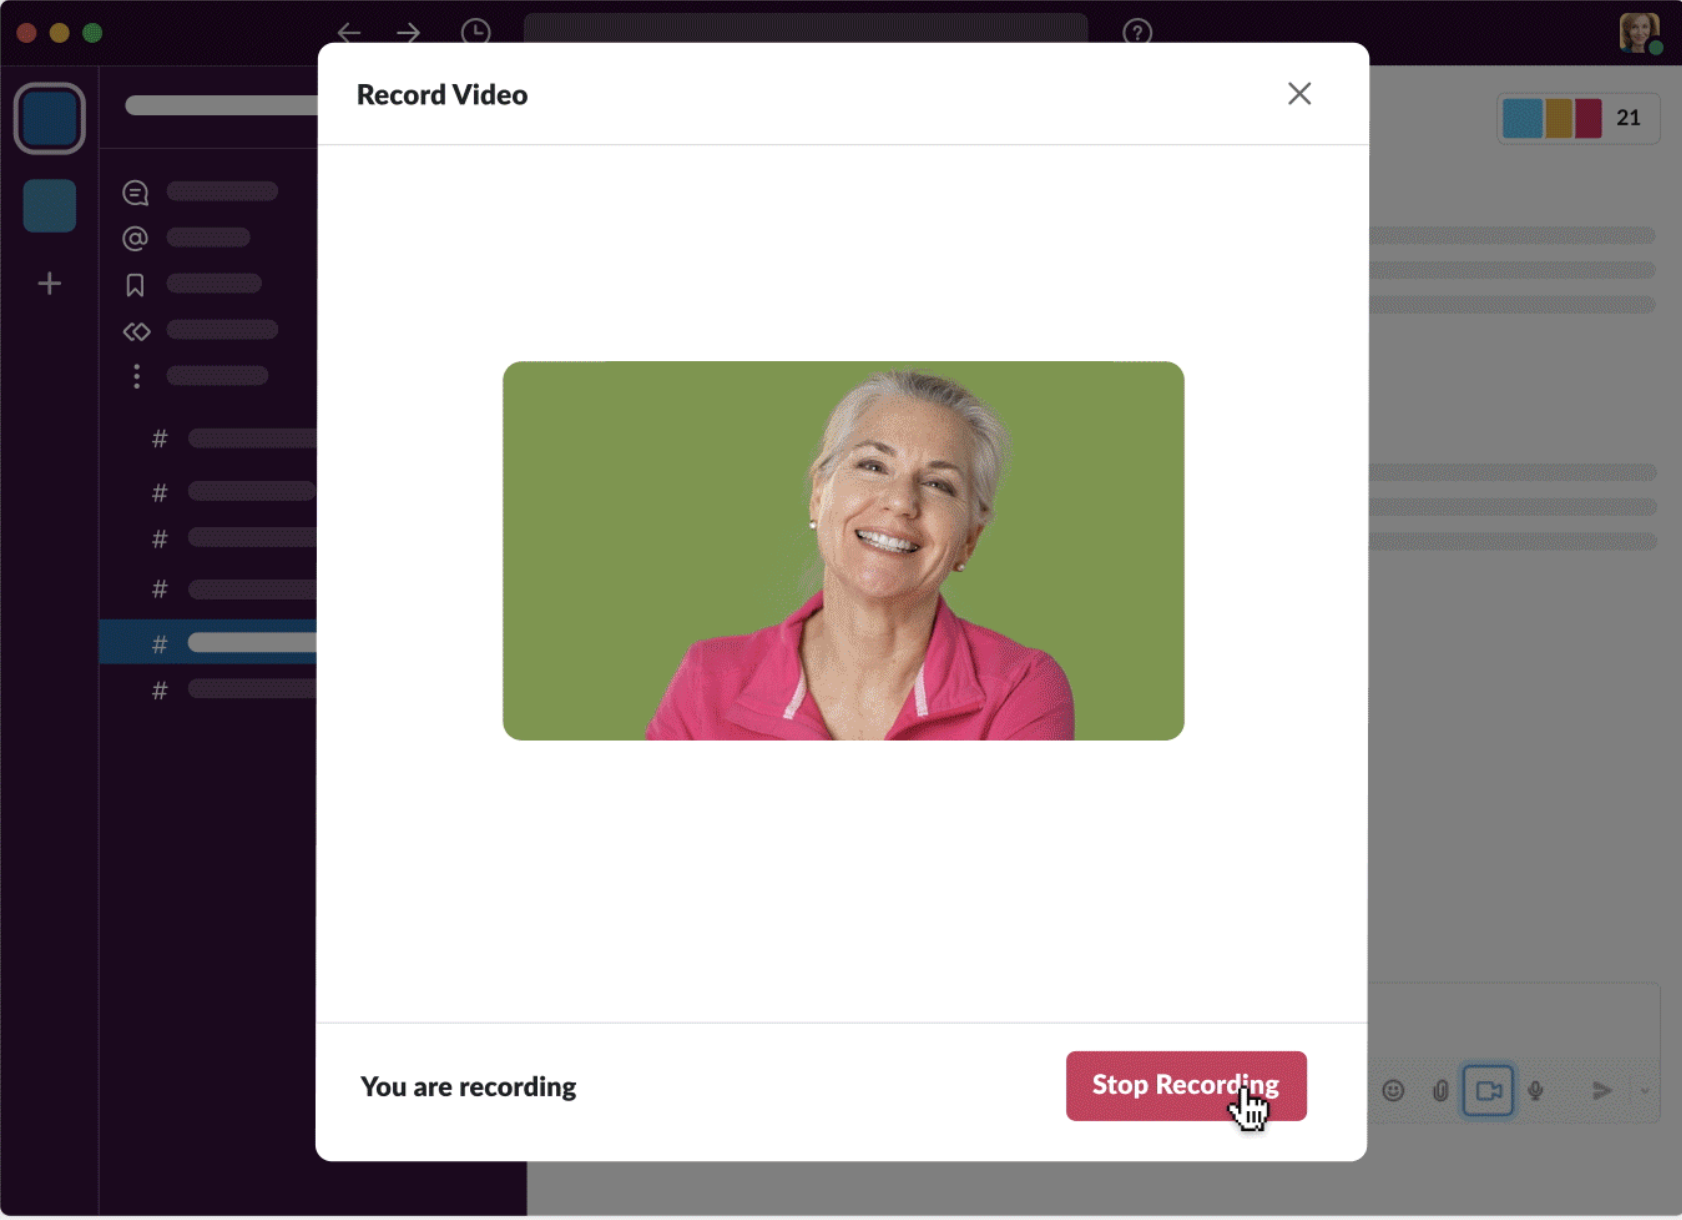The height and width of the screenshot is (1220, 1682).
Task: Open the history clock icon
Action: (x=476, y=32)
